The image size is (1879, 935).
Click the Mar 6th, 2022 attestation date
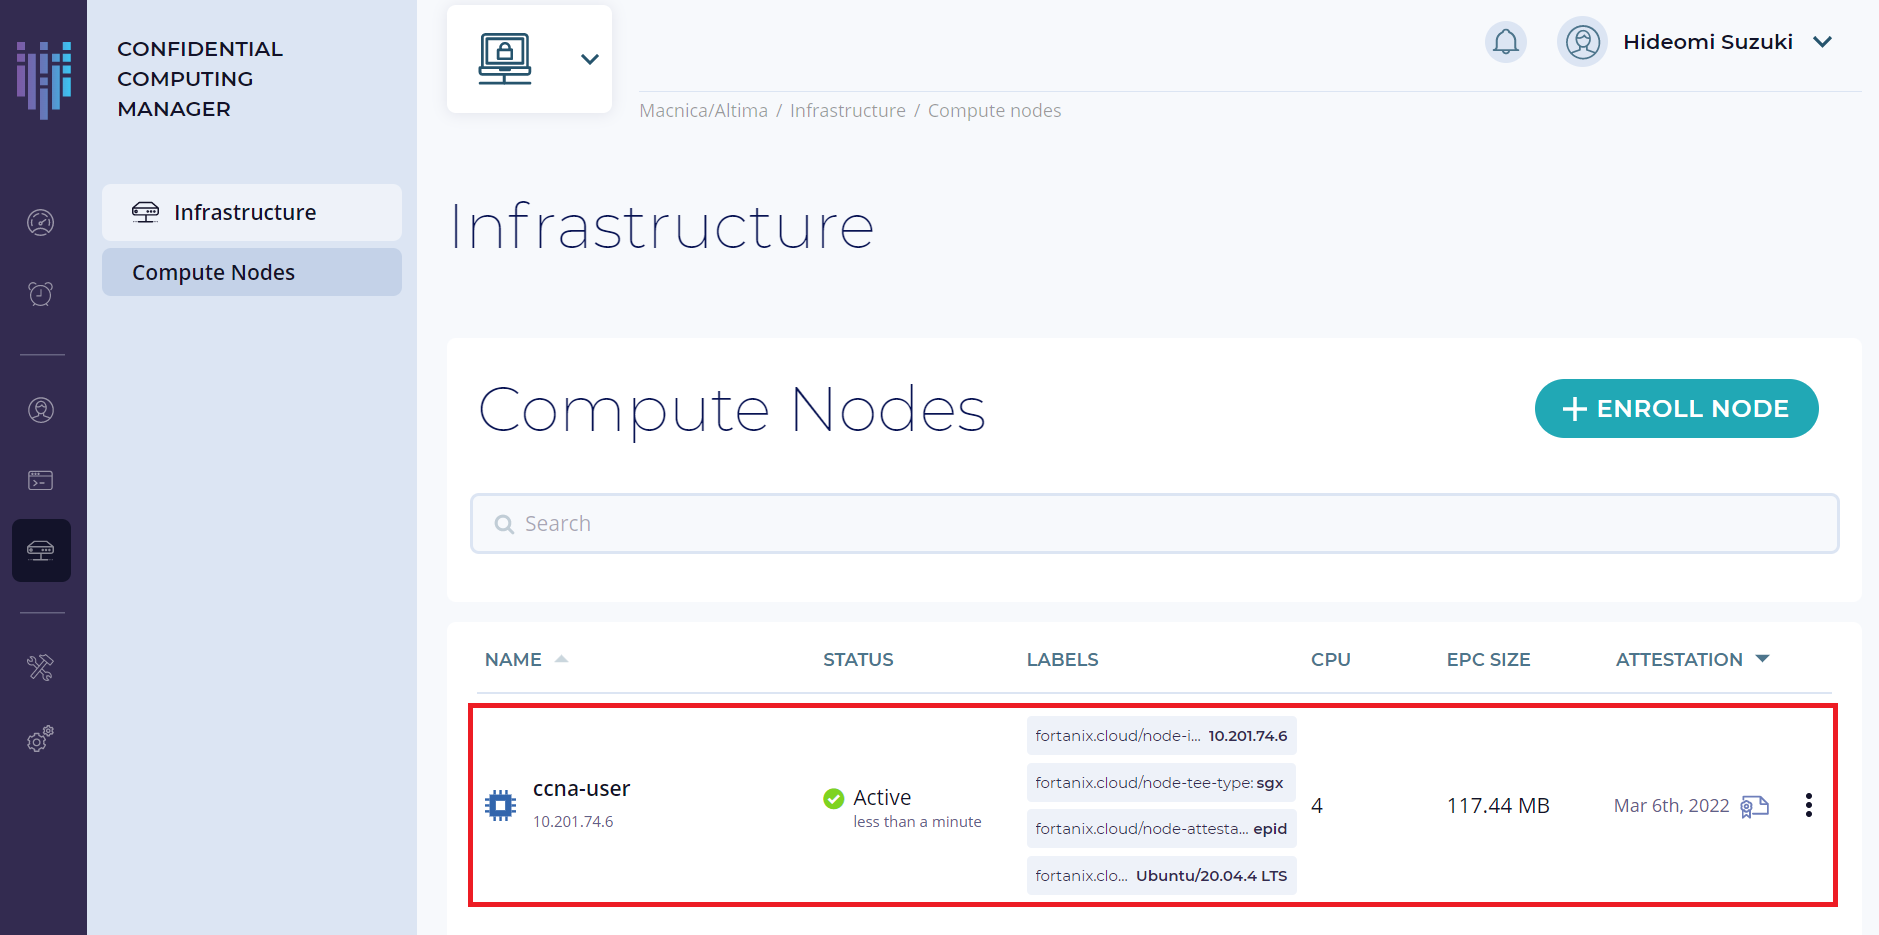(1672, 806)
